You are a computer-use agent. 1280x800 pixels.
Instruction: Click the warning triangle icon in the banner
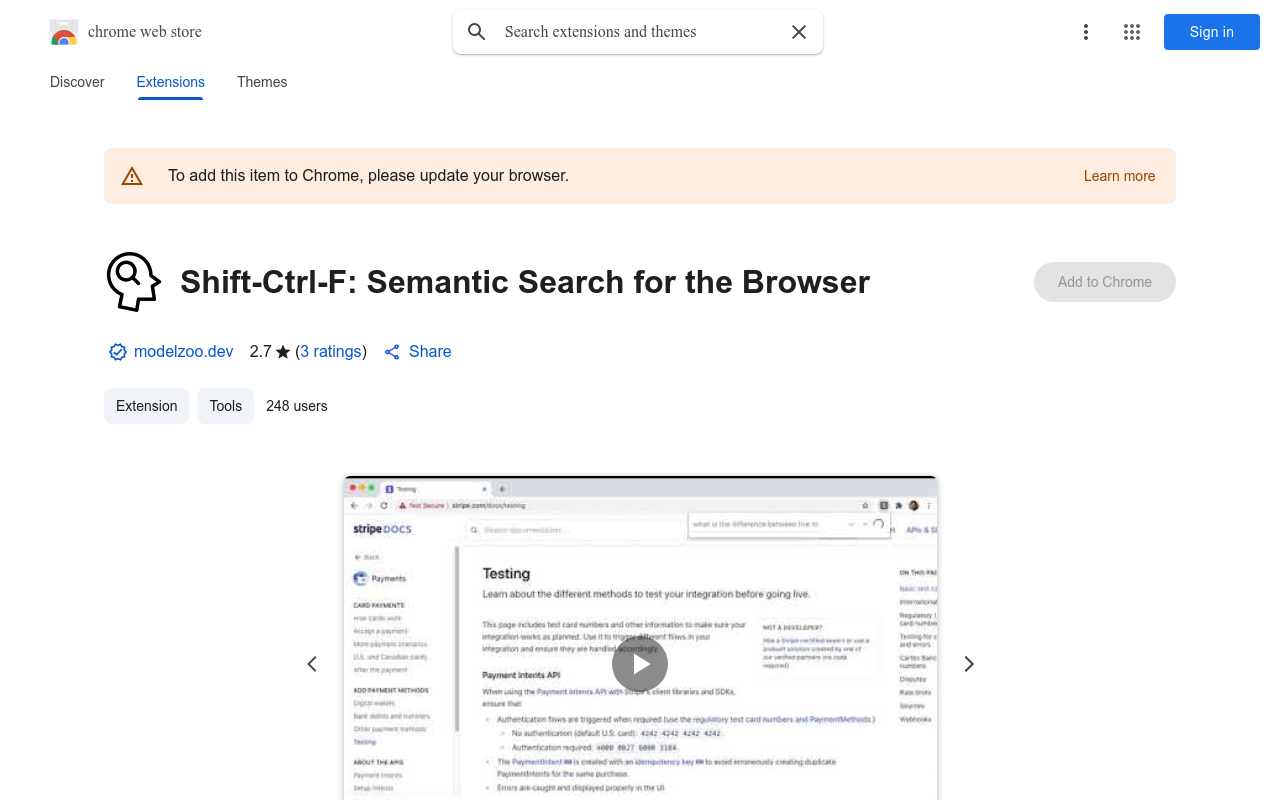(132, 175)
